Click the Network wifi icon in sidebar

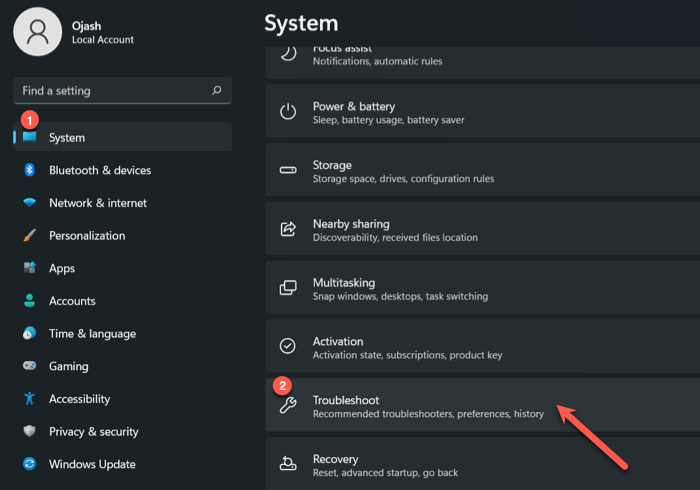pos(29,203)
